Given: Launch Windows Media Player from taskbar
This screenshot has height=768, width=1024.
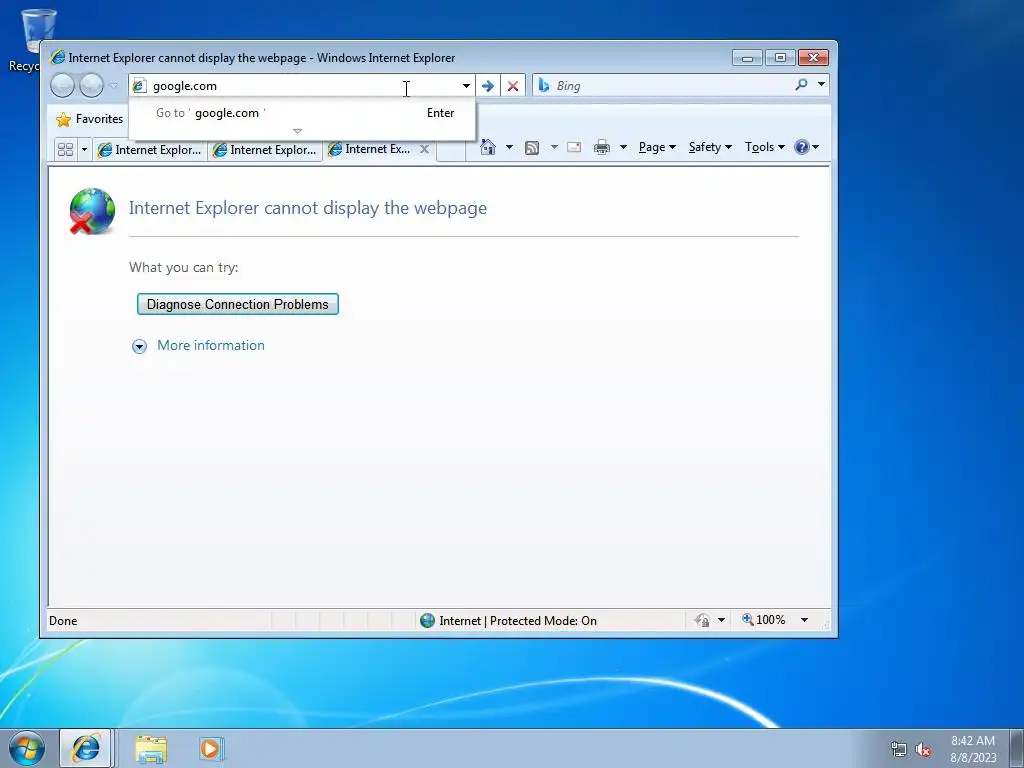Looking at the screenshot, I should (211, 748).
